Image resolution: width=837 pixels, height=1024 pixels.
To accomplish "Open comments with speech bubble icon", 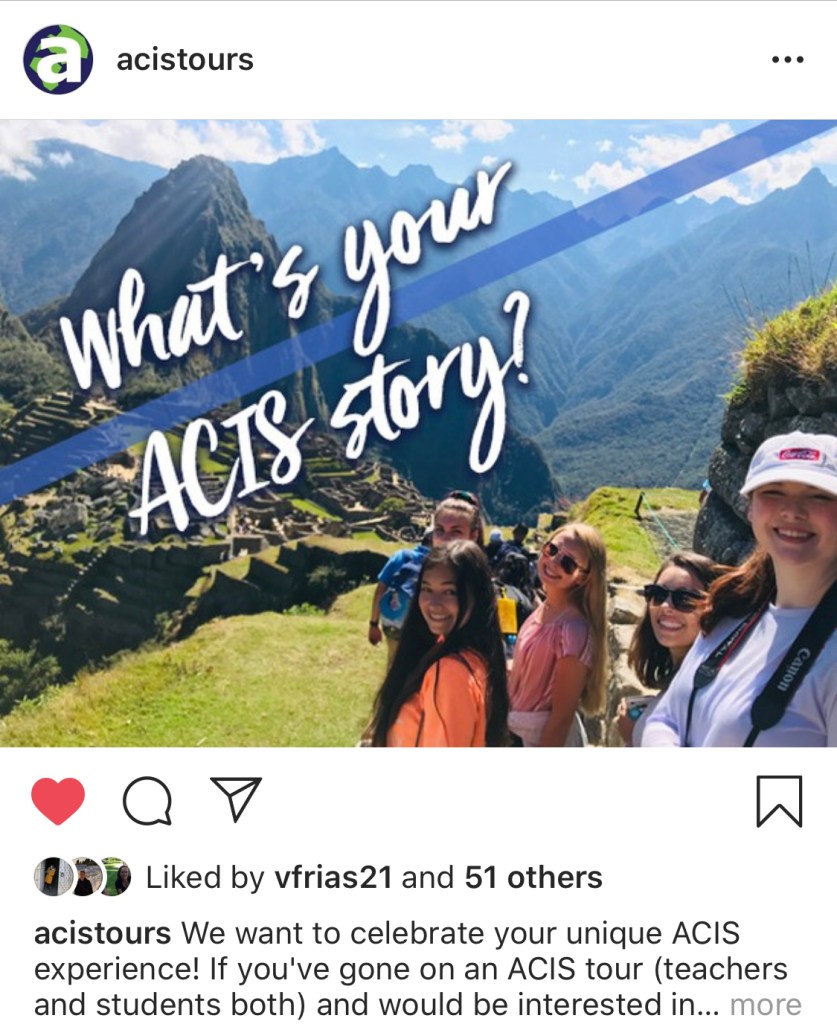I will [148, 801].
